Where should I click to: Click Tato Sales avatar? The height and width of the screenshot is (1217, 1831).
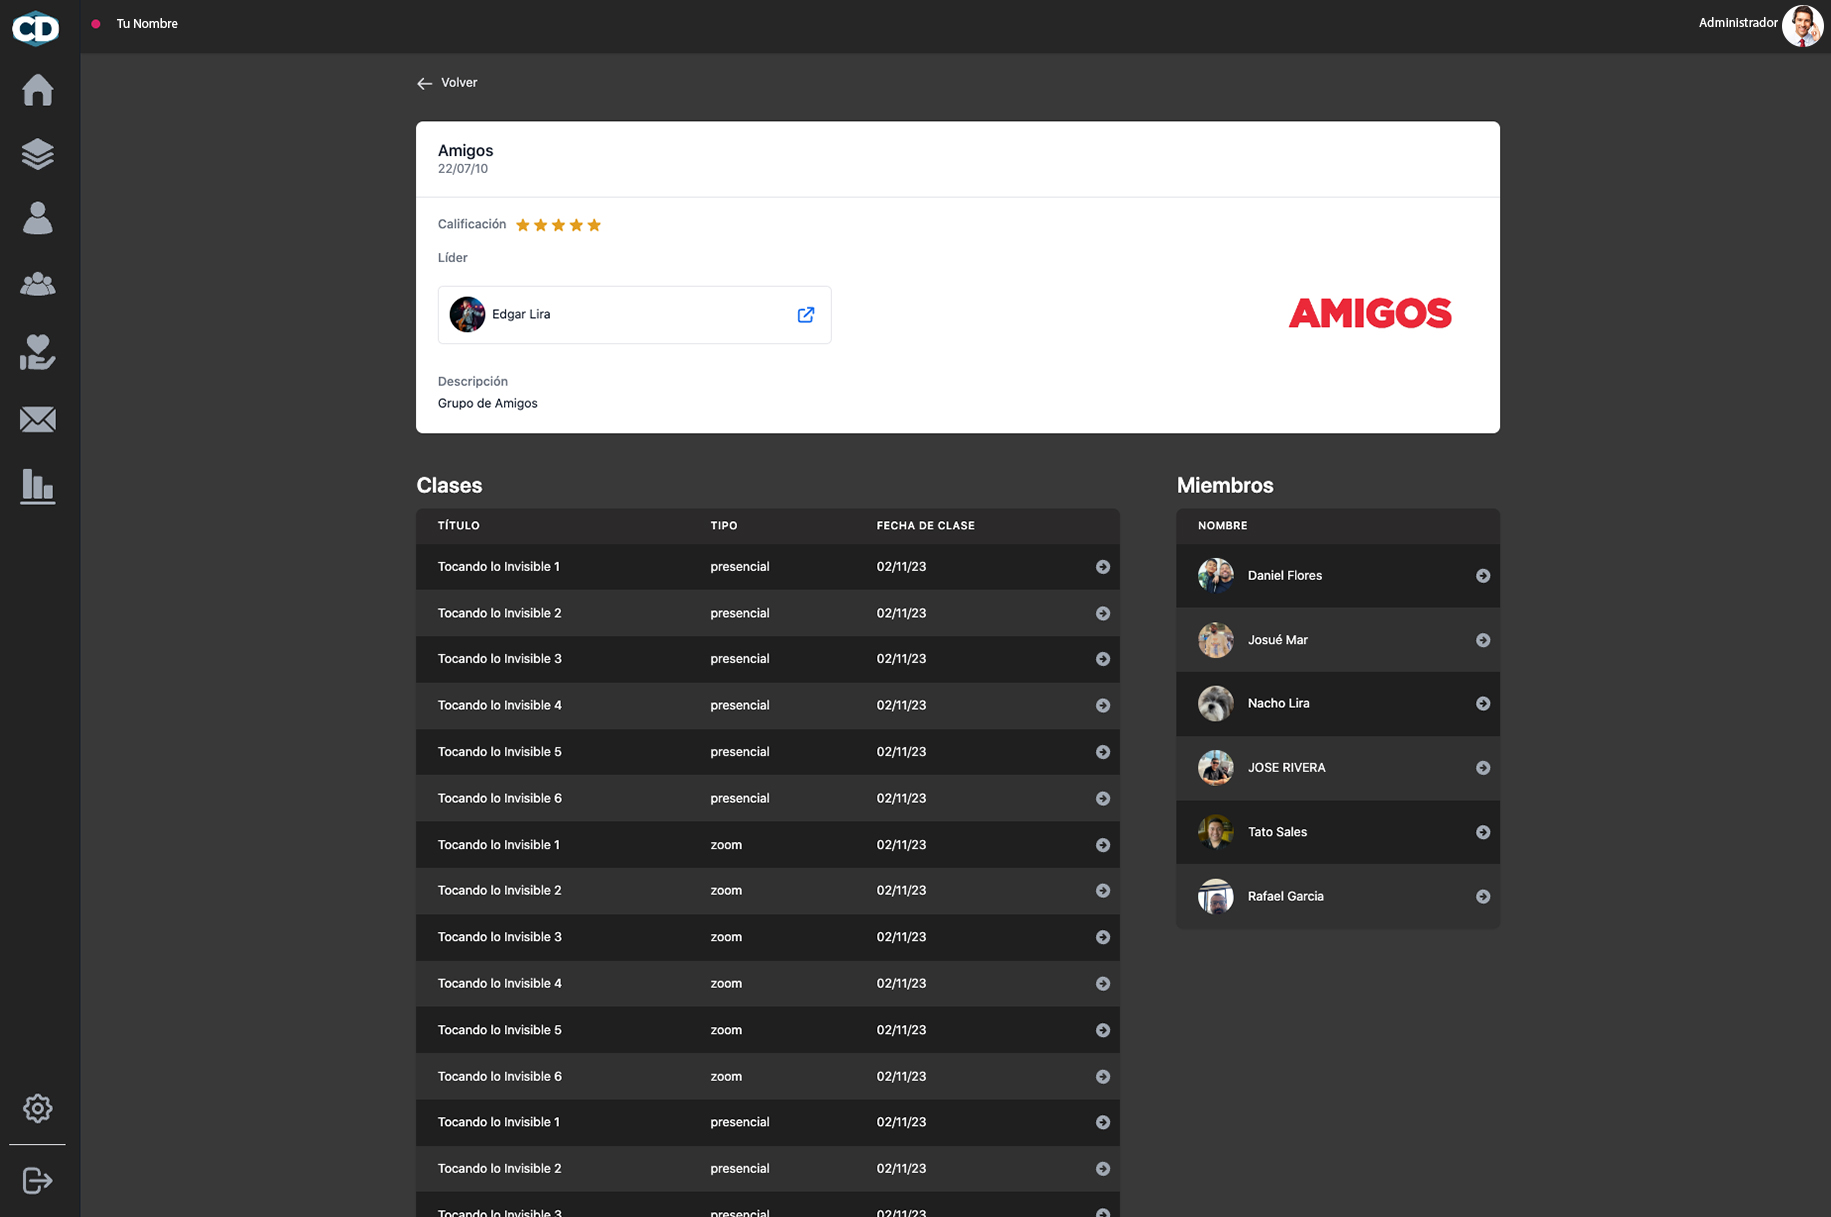tap(1216, 832)
